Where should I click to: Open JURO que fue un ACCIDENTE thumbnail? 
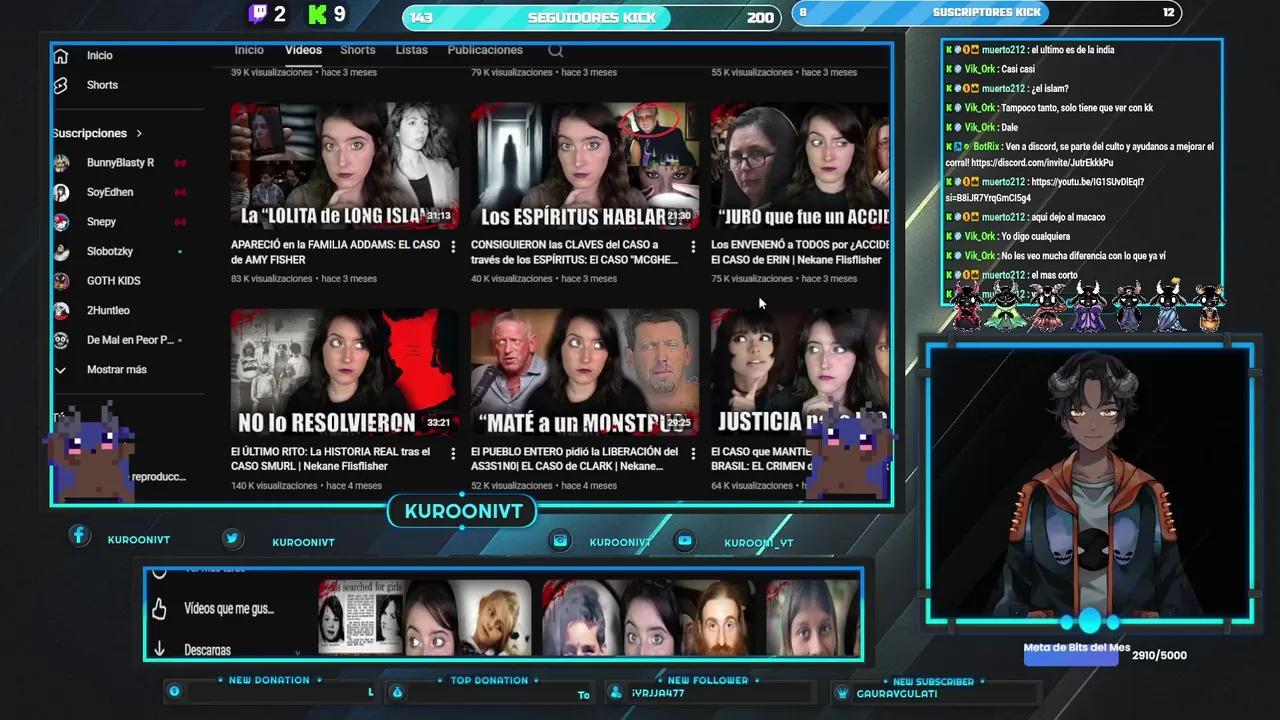point(800,167)
